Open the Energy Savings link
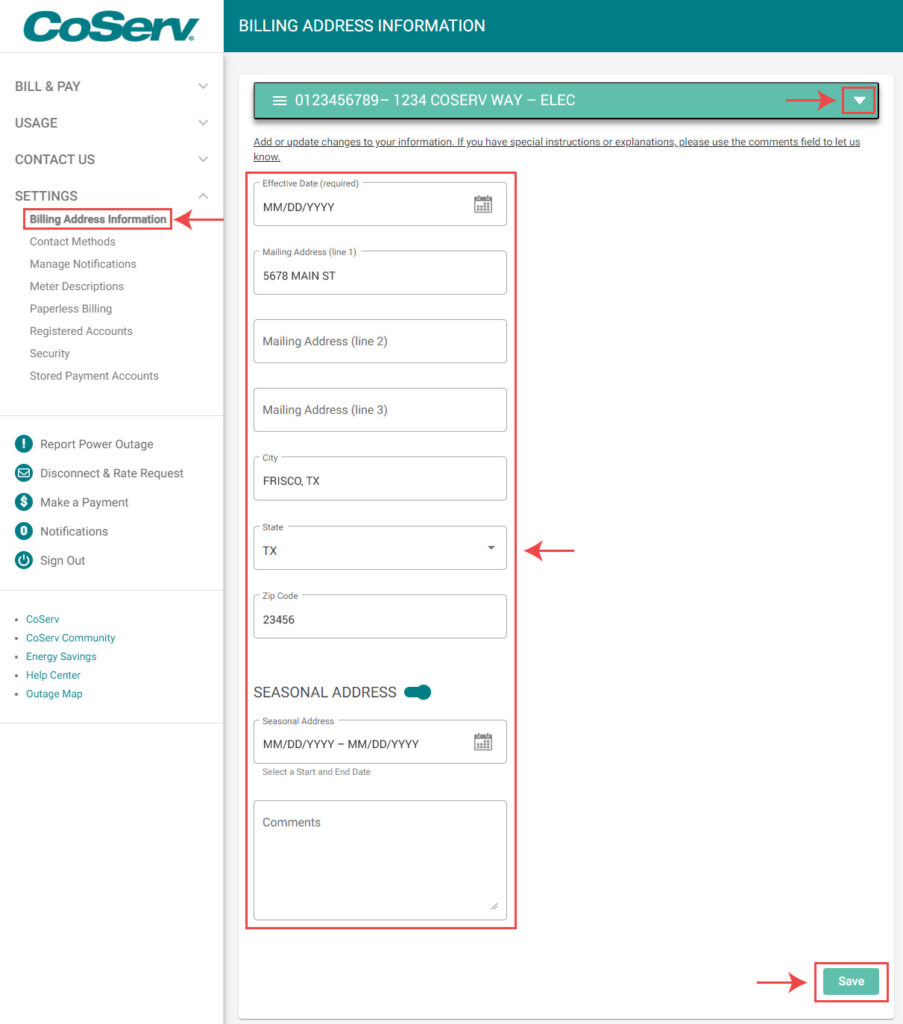This screenshot has width=903, height=1024. [61, 657]
